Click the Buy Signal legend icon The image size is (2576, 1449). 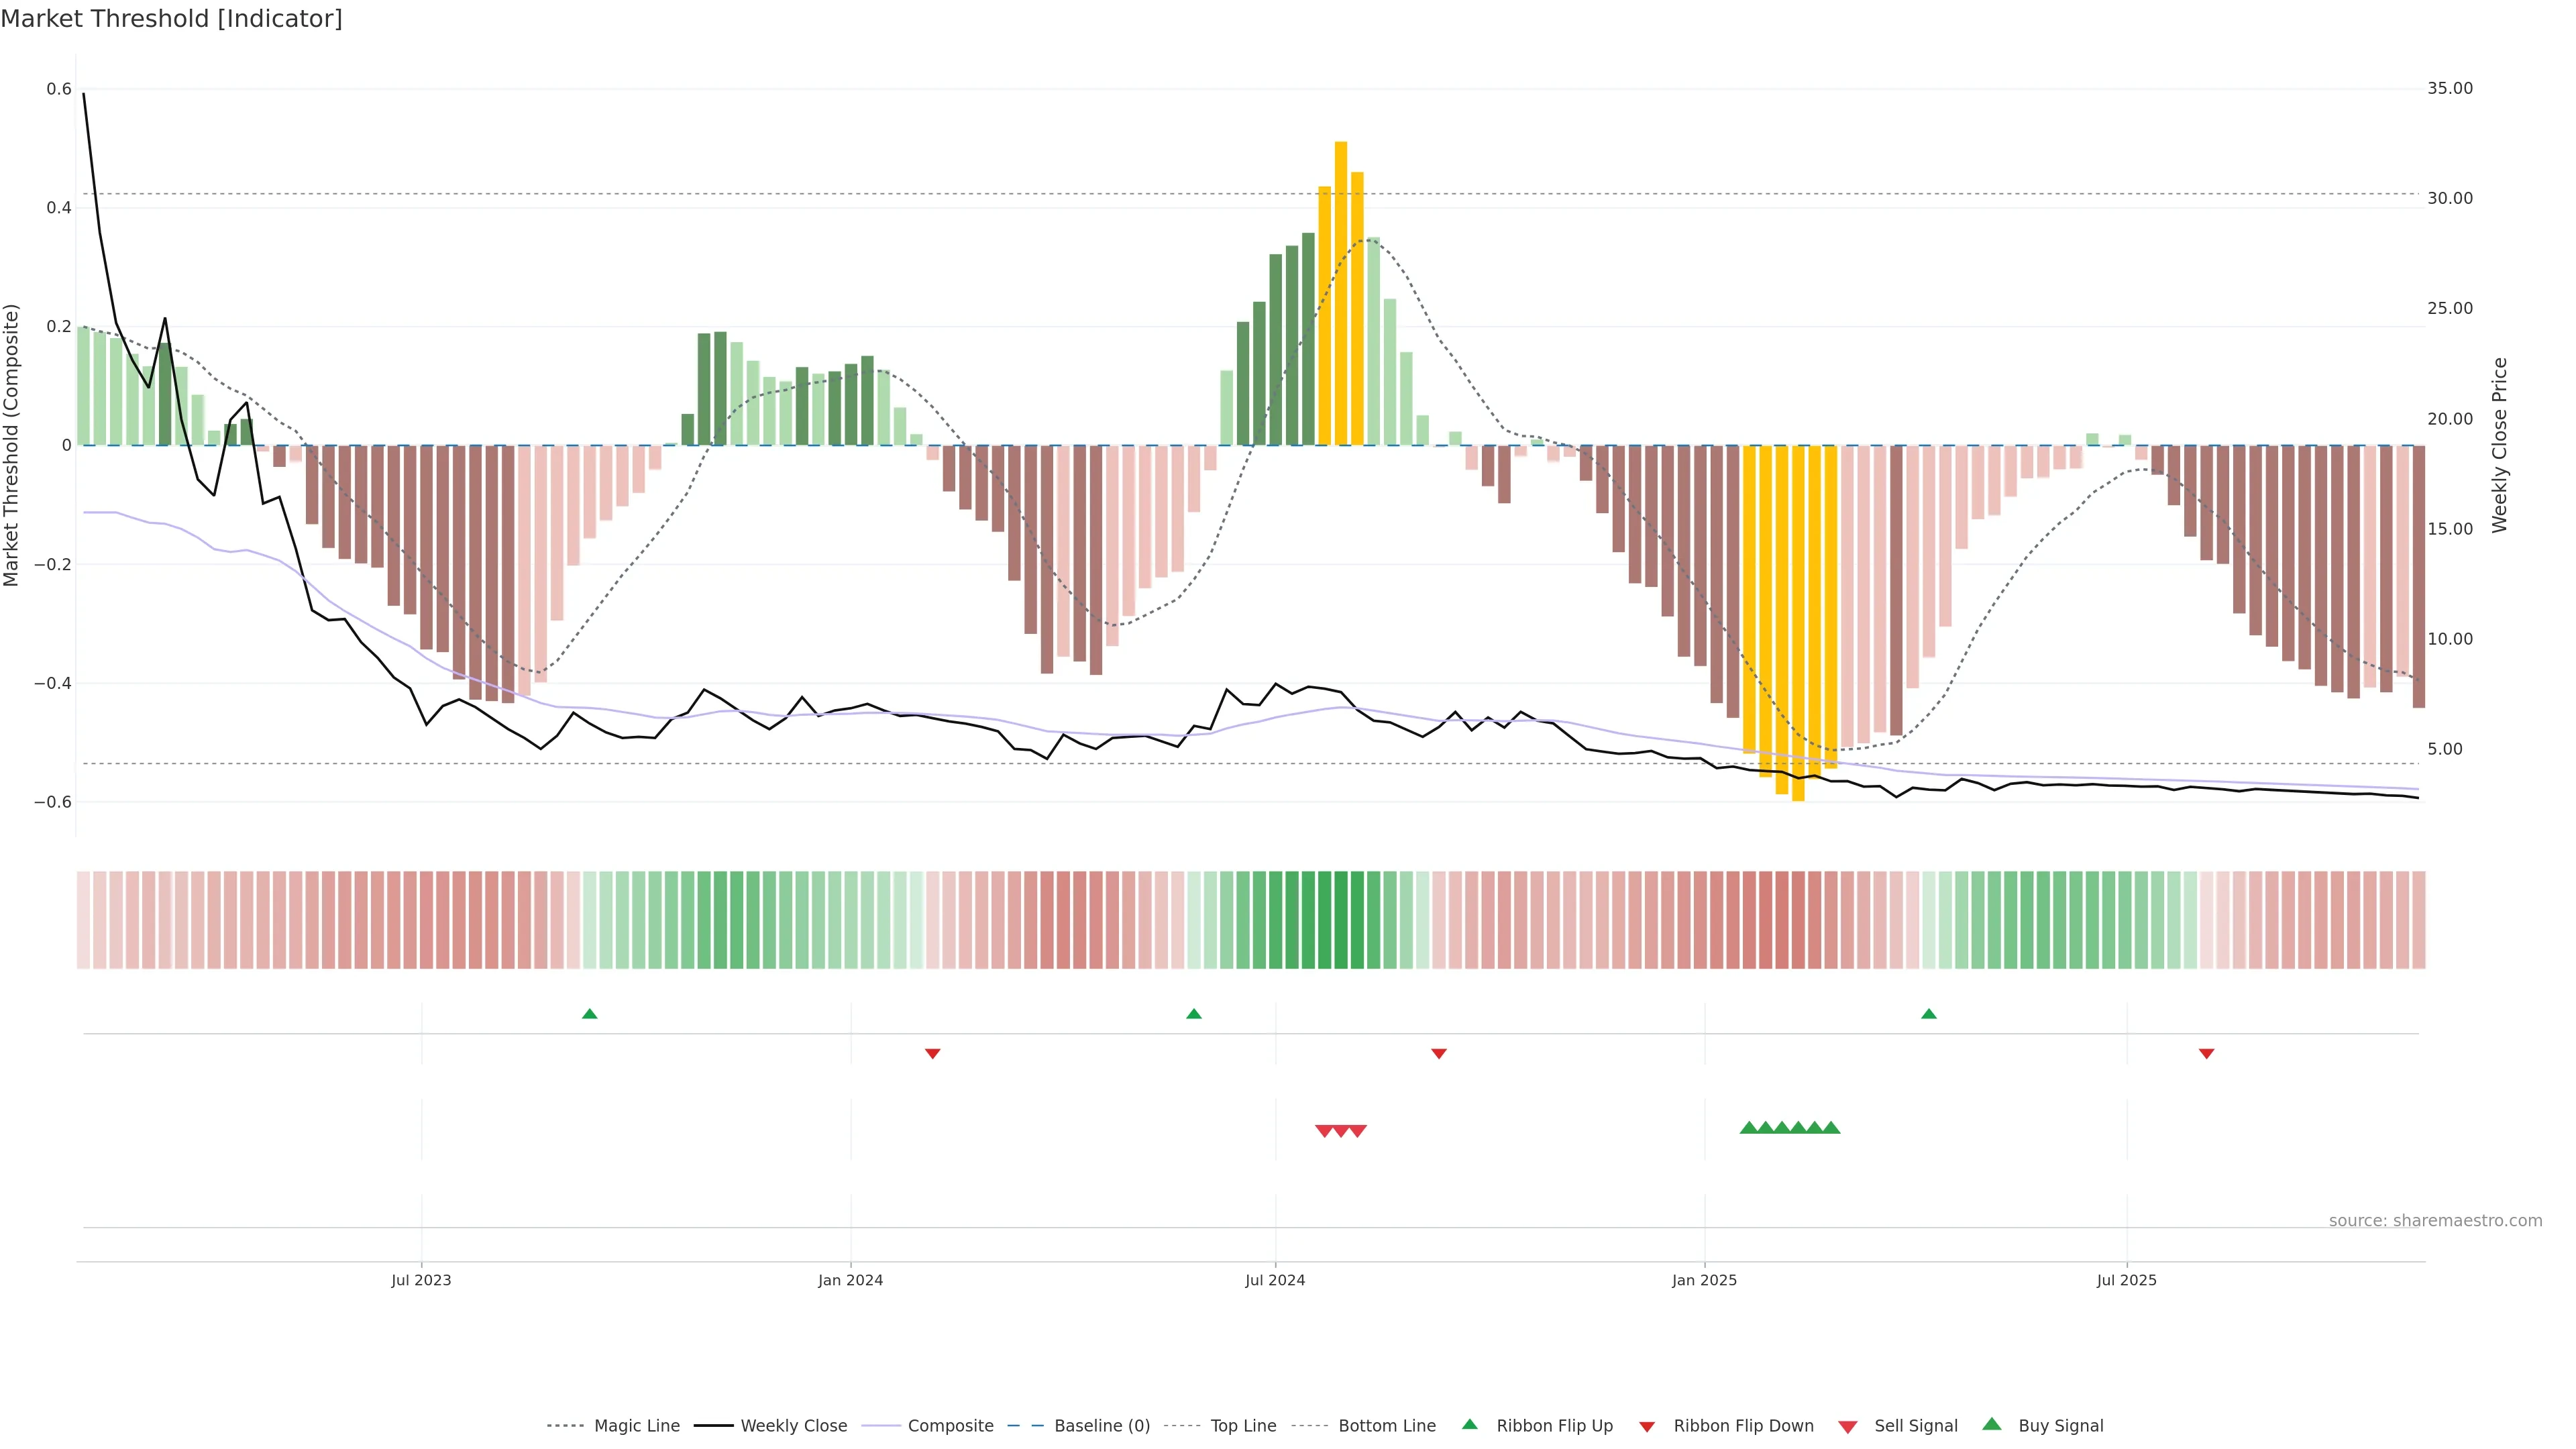1992,1424
